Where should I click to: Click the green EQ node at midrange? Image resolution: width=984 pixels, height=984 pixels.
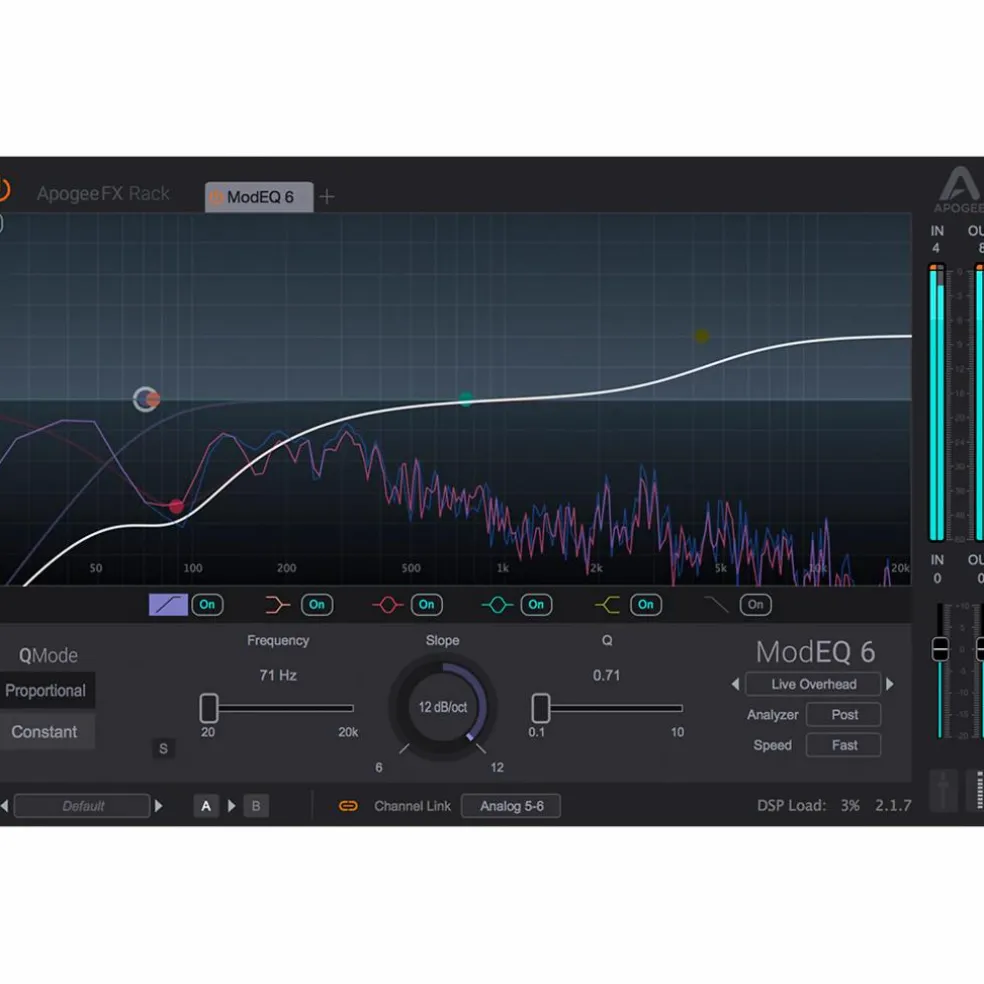[466, 399]
